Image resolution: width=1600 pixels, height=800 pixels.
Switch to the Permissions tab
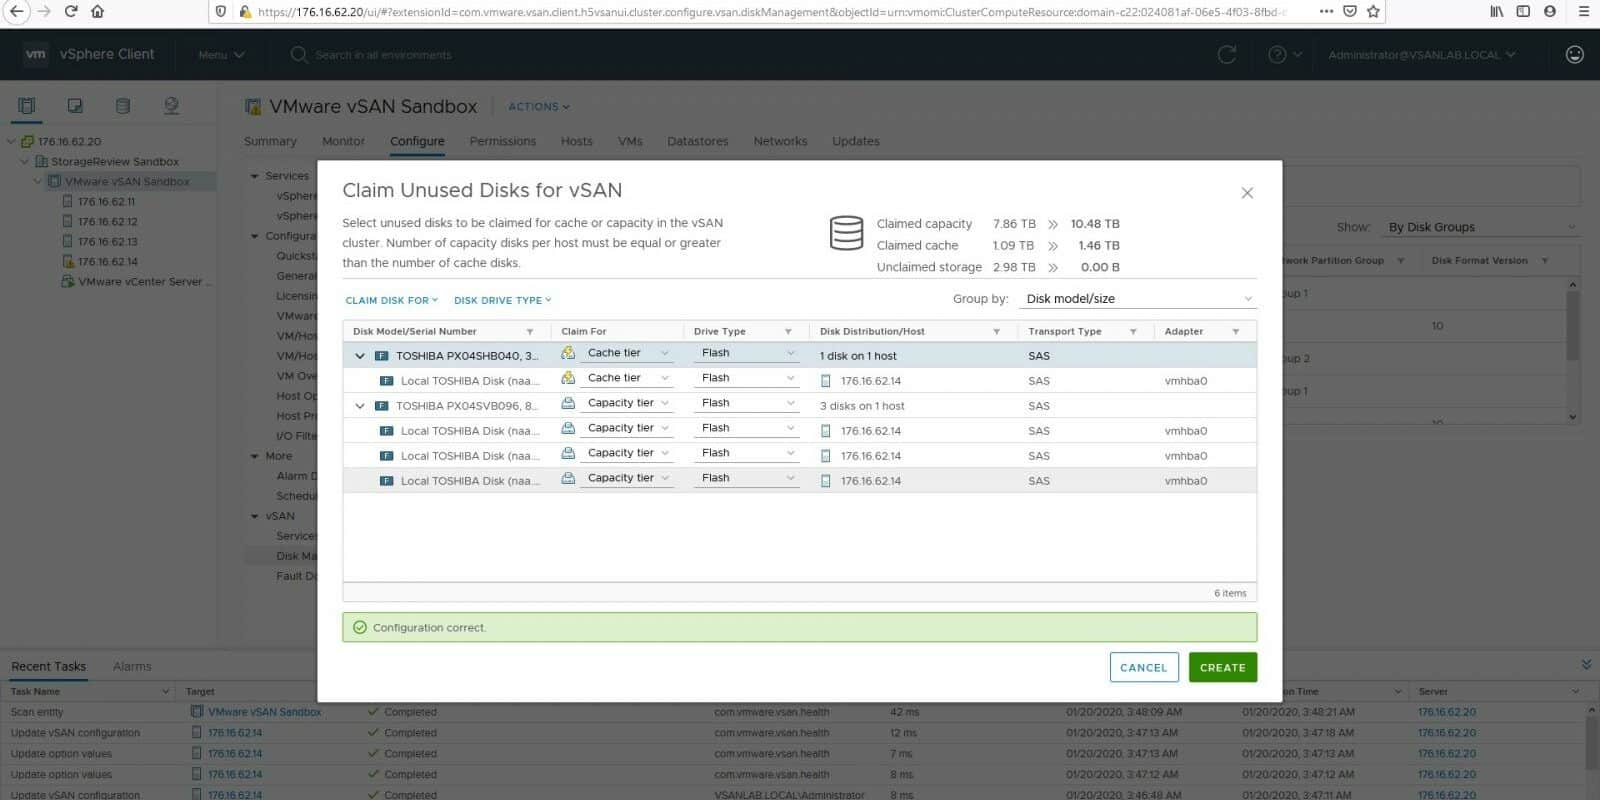click(503, 142)
